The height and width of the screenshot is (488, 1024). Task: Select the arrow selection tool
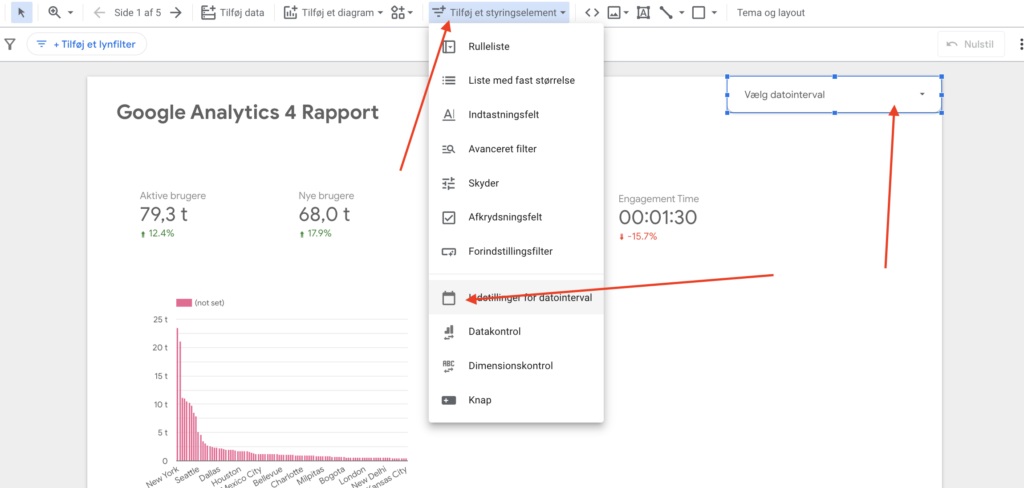pyautogui.click(x=22, y=12)
